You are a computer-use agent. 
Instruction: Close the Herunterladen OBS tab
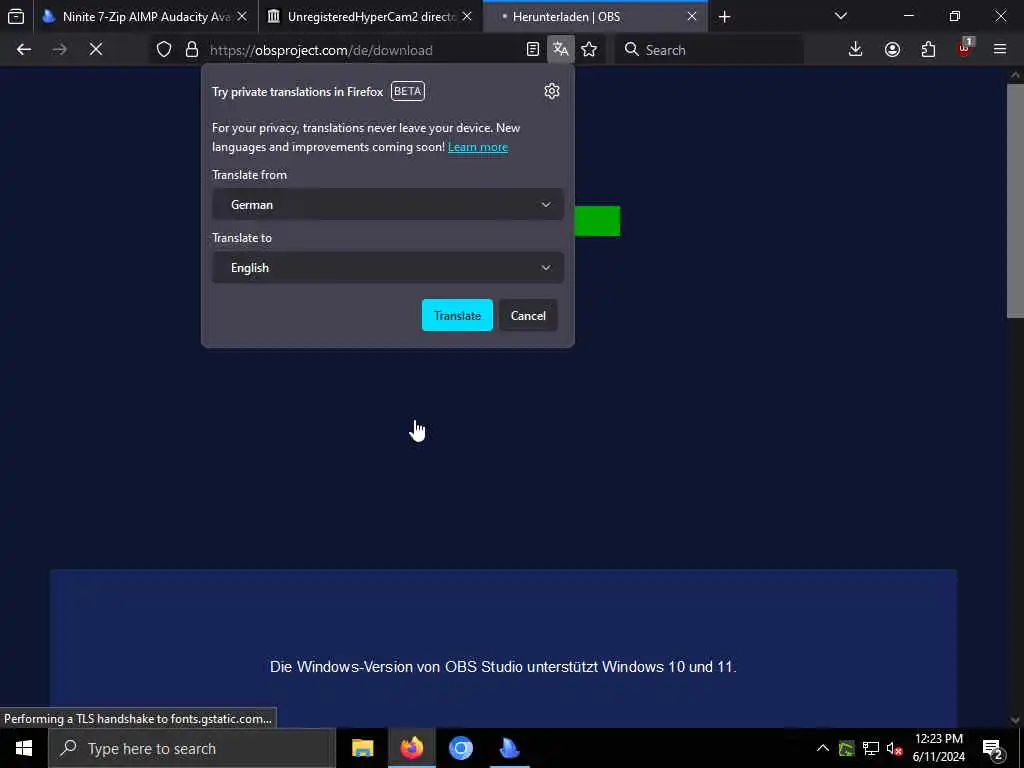pos(692,16)
